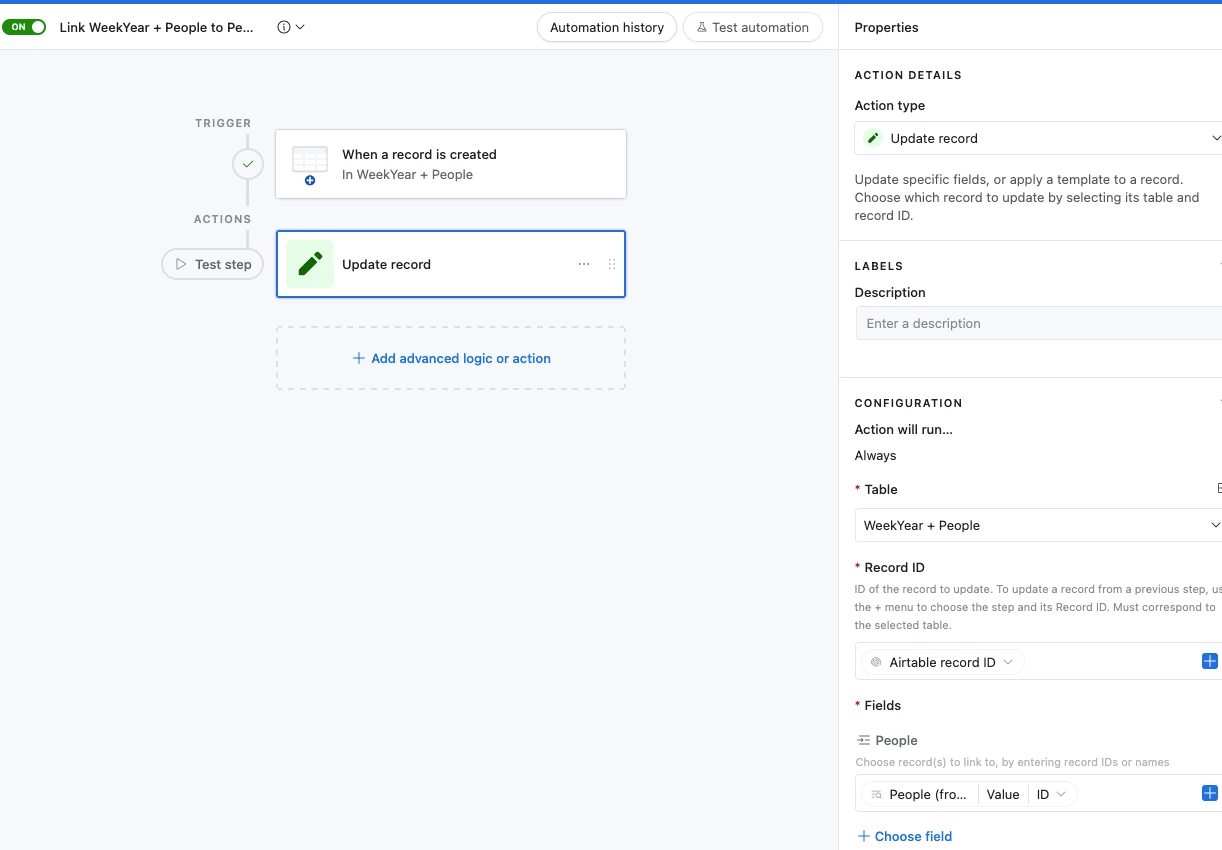Click Test automation button
The width and height of the screenshot is (1222, 850).
pos(753,27)
